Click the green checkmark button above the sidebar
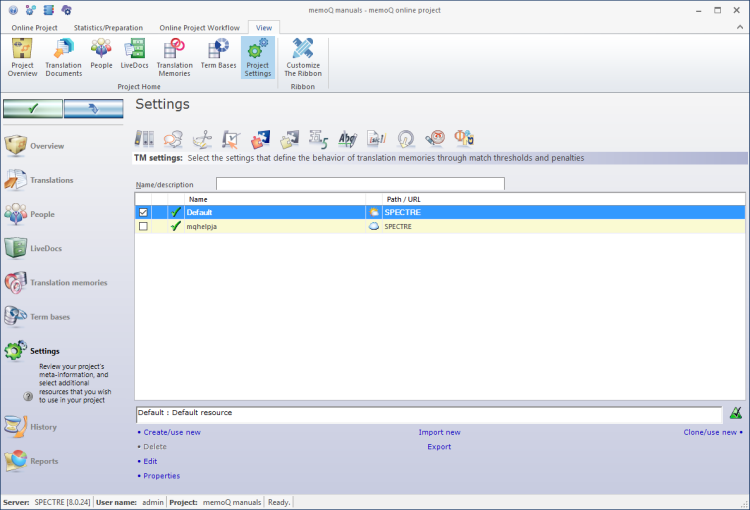 tap(32, 108)
